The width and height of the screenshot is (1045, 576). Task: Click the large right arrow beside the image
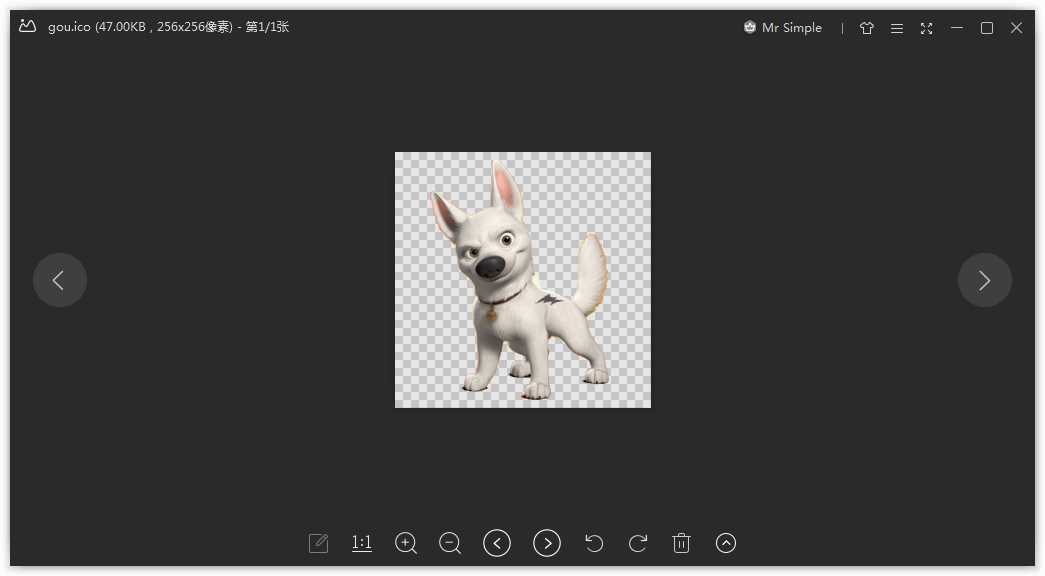point(985,280)
